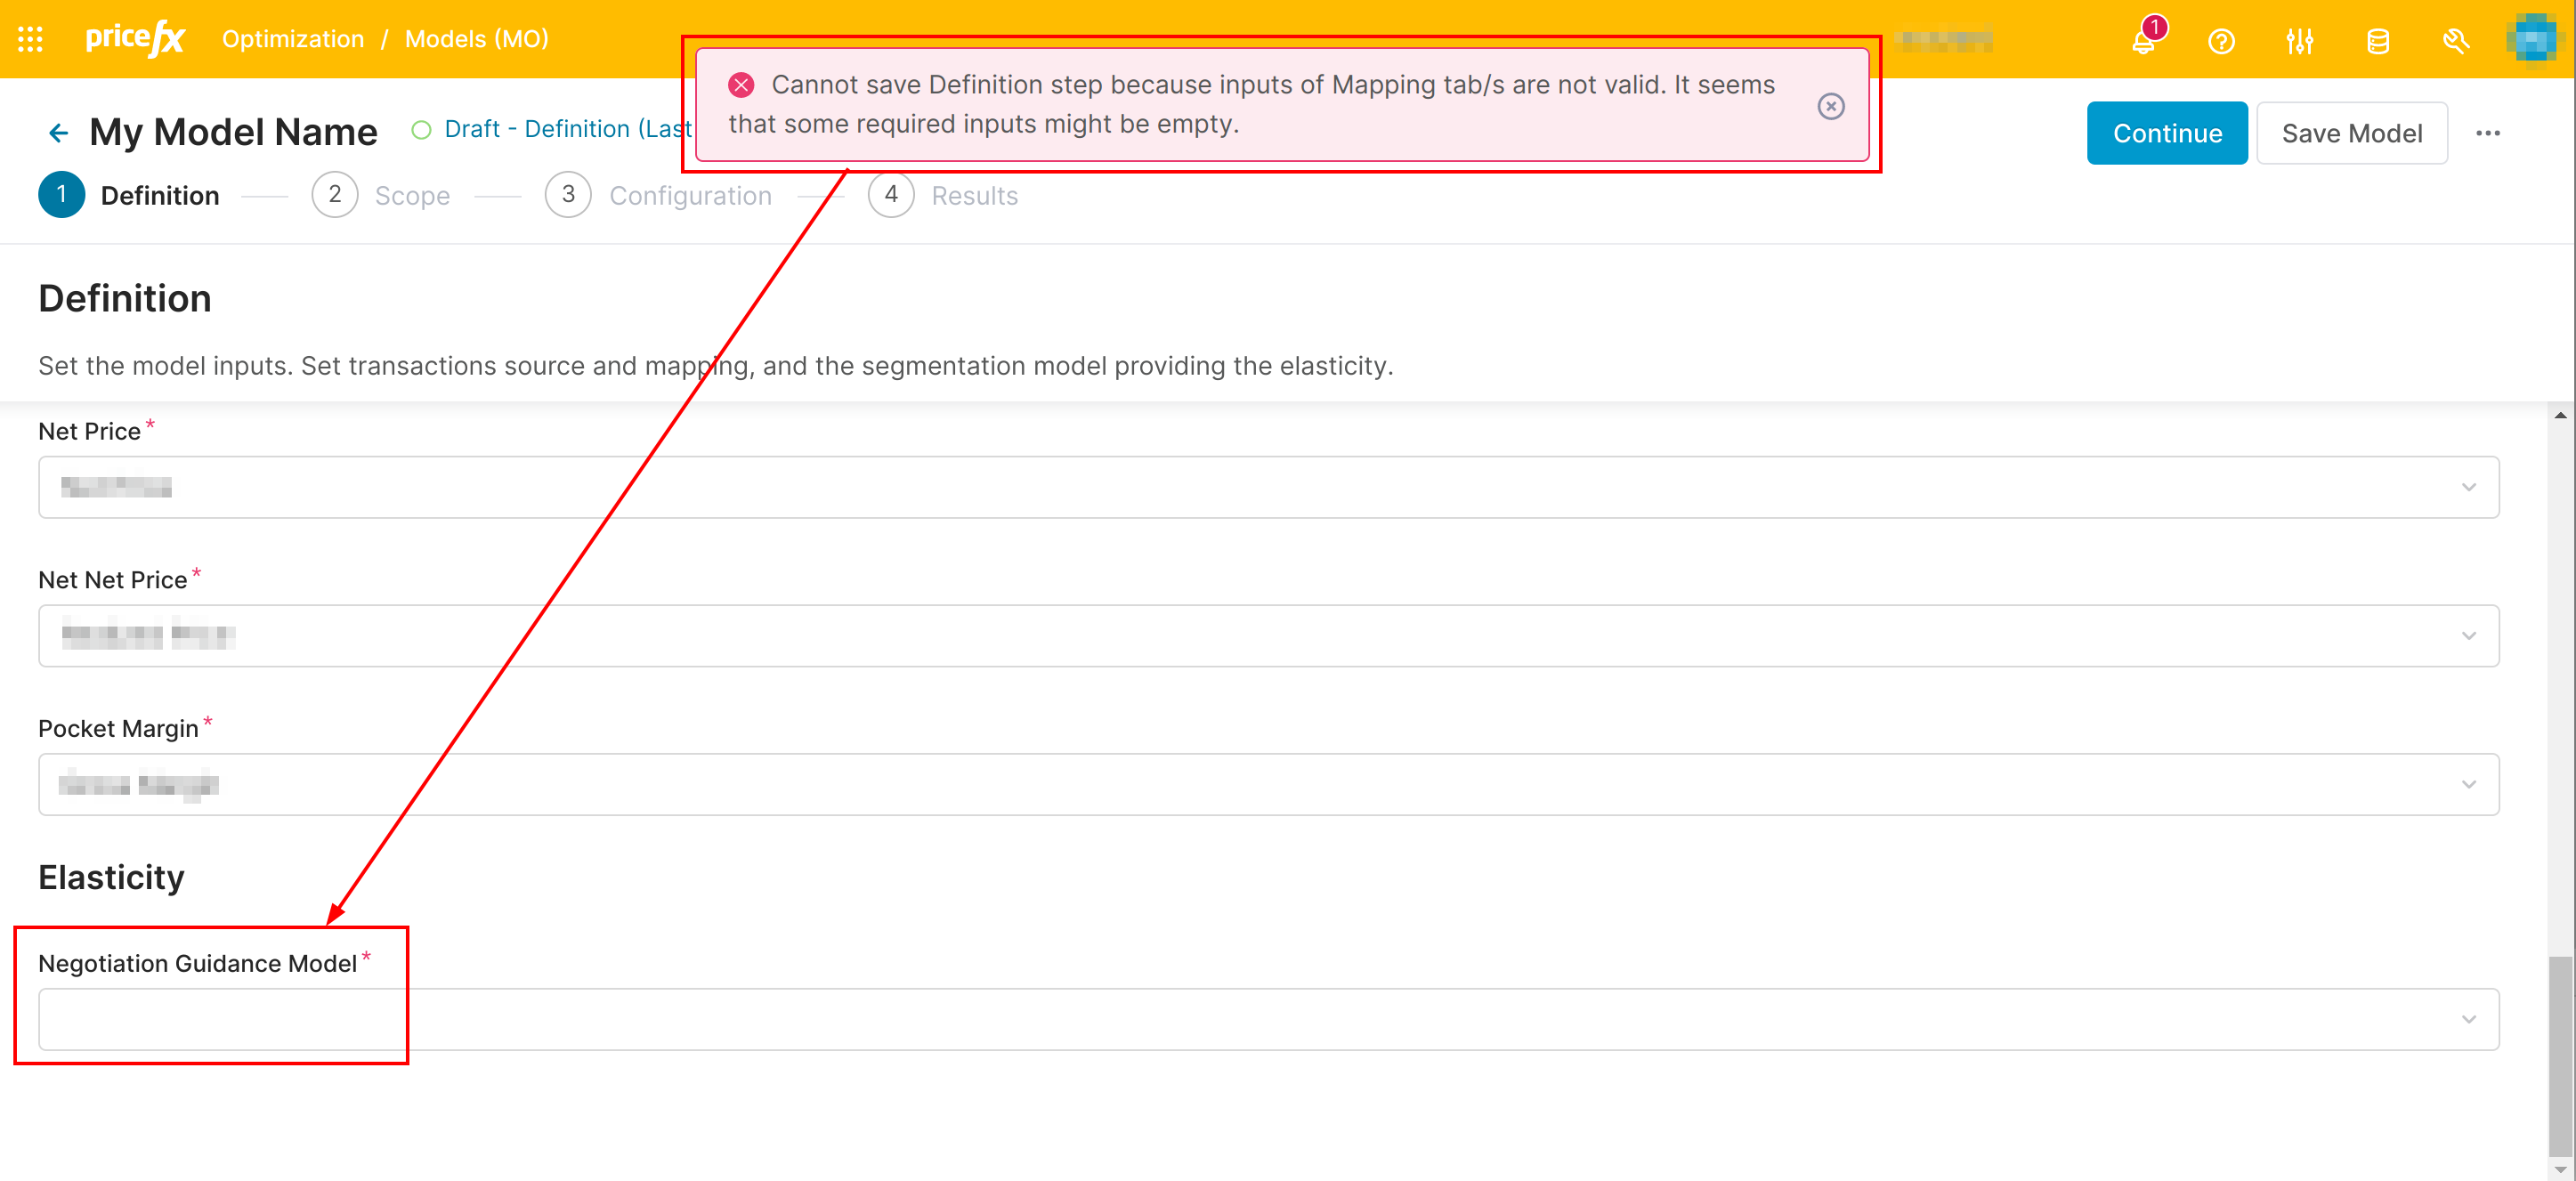The image size is (2576, 1181).
Task: Click the Save Model button
Action: coord(2351,133)
